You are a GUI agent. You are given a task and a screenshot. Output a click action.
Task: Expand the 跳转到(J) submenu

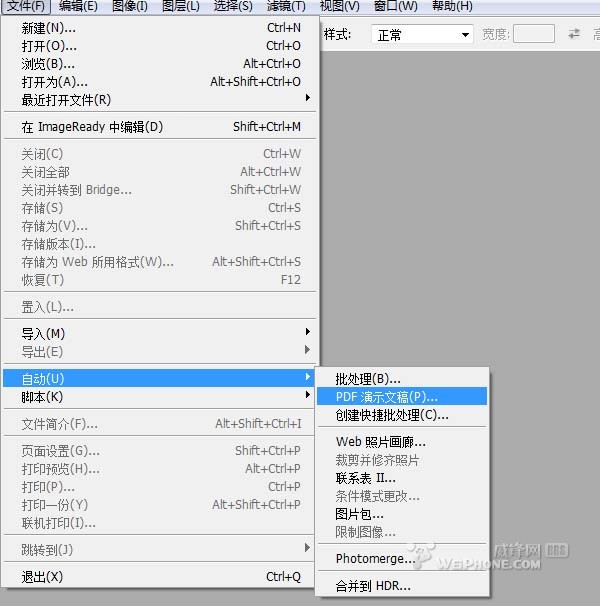coord(159,549)
